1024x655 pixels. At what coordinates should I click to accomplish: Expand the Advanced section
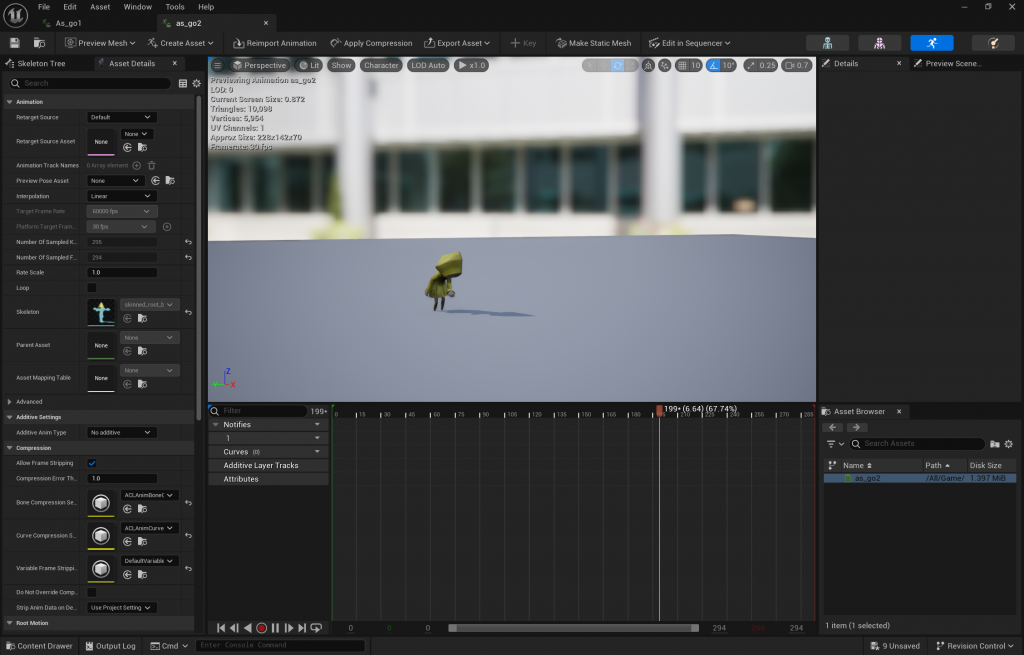(x=10, y=402)
